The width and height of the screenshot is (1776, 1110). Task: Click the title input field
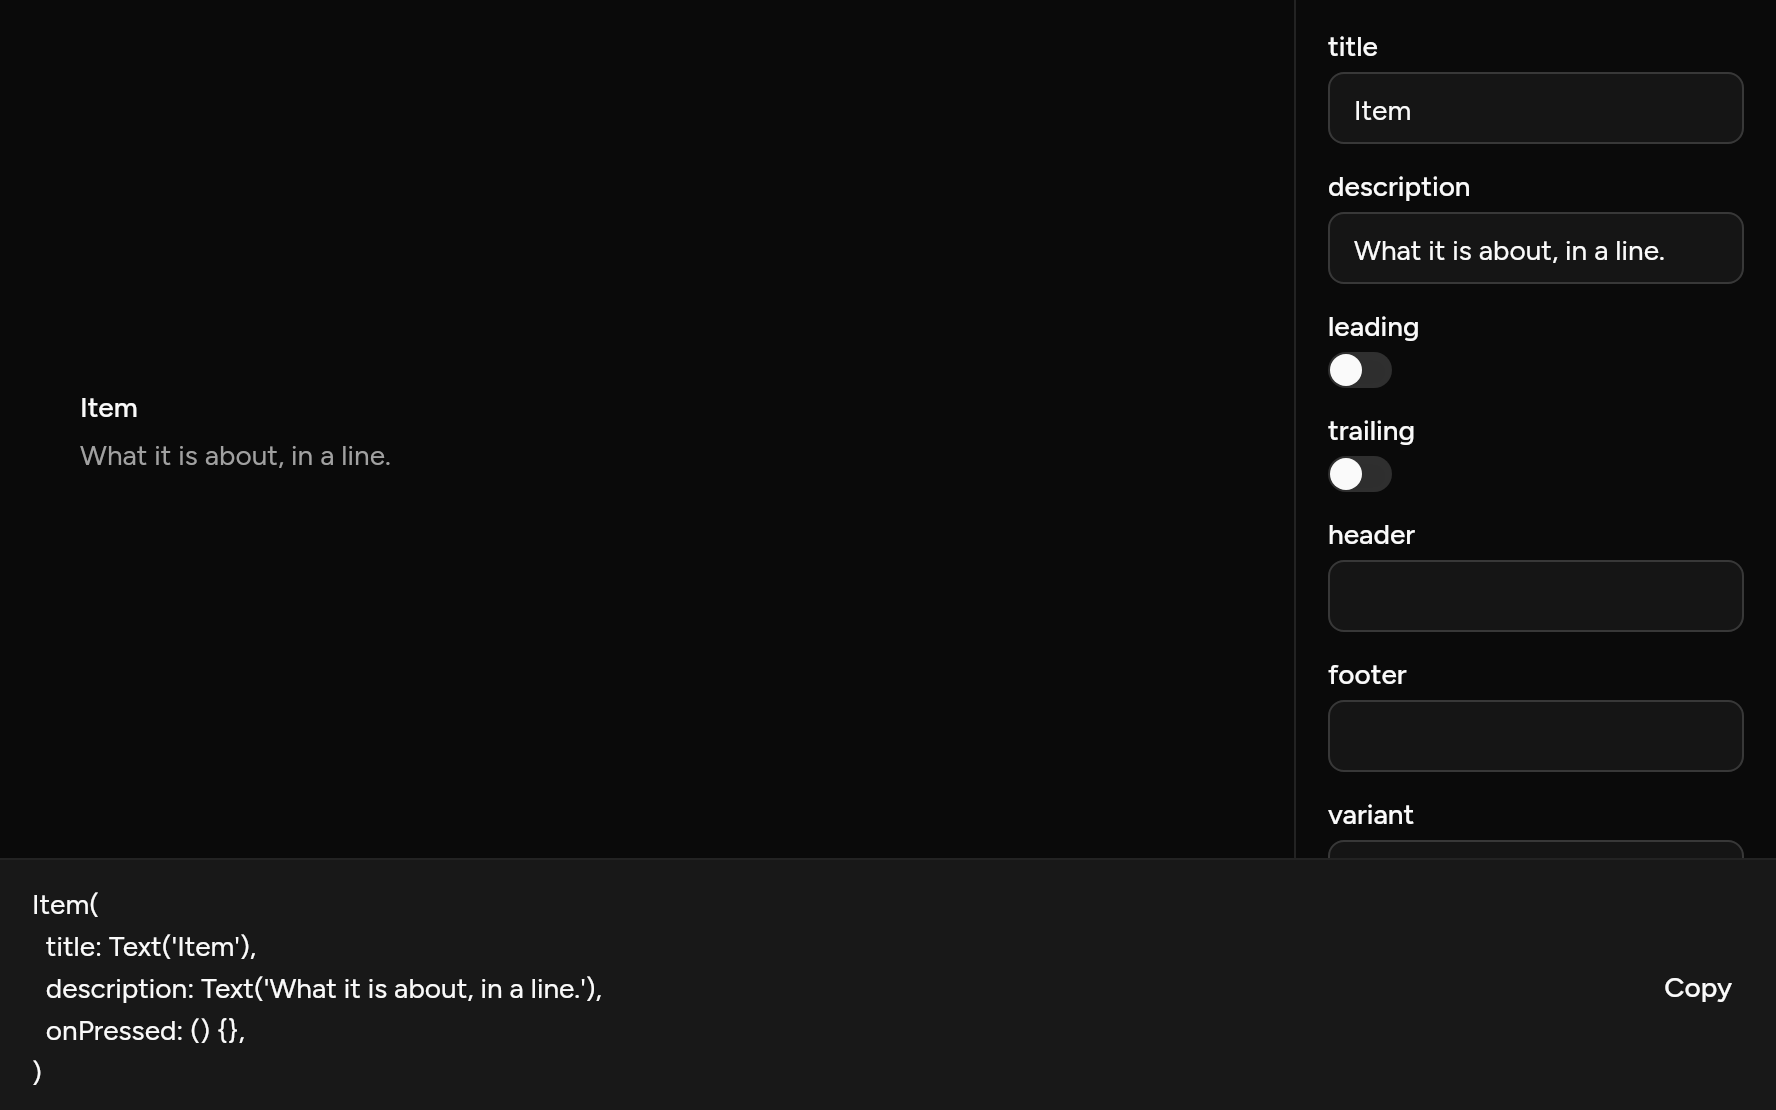[x=1535, y=108]
